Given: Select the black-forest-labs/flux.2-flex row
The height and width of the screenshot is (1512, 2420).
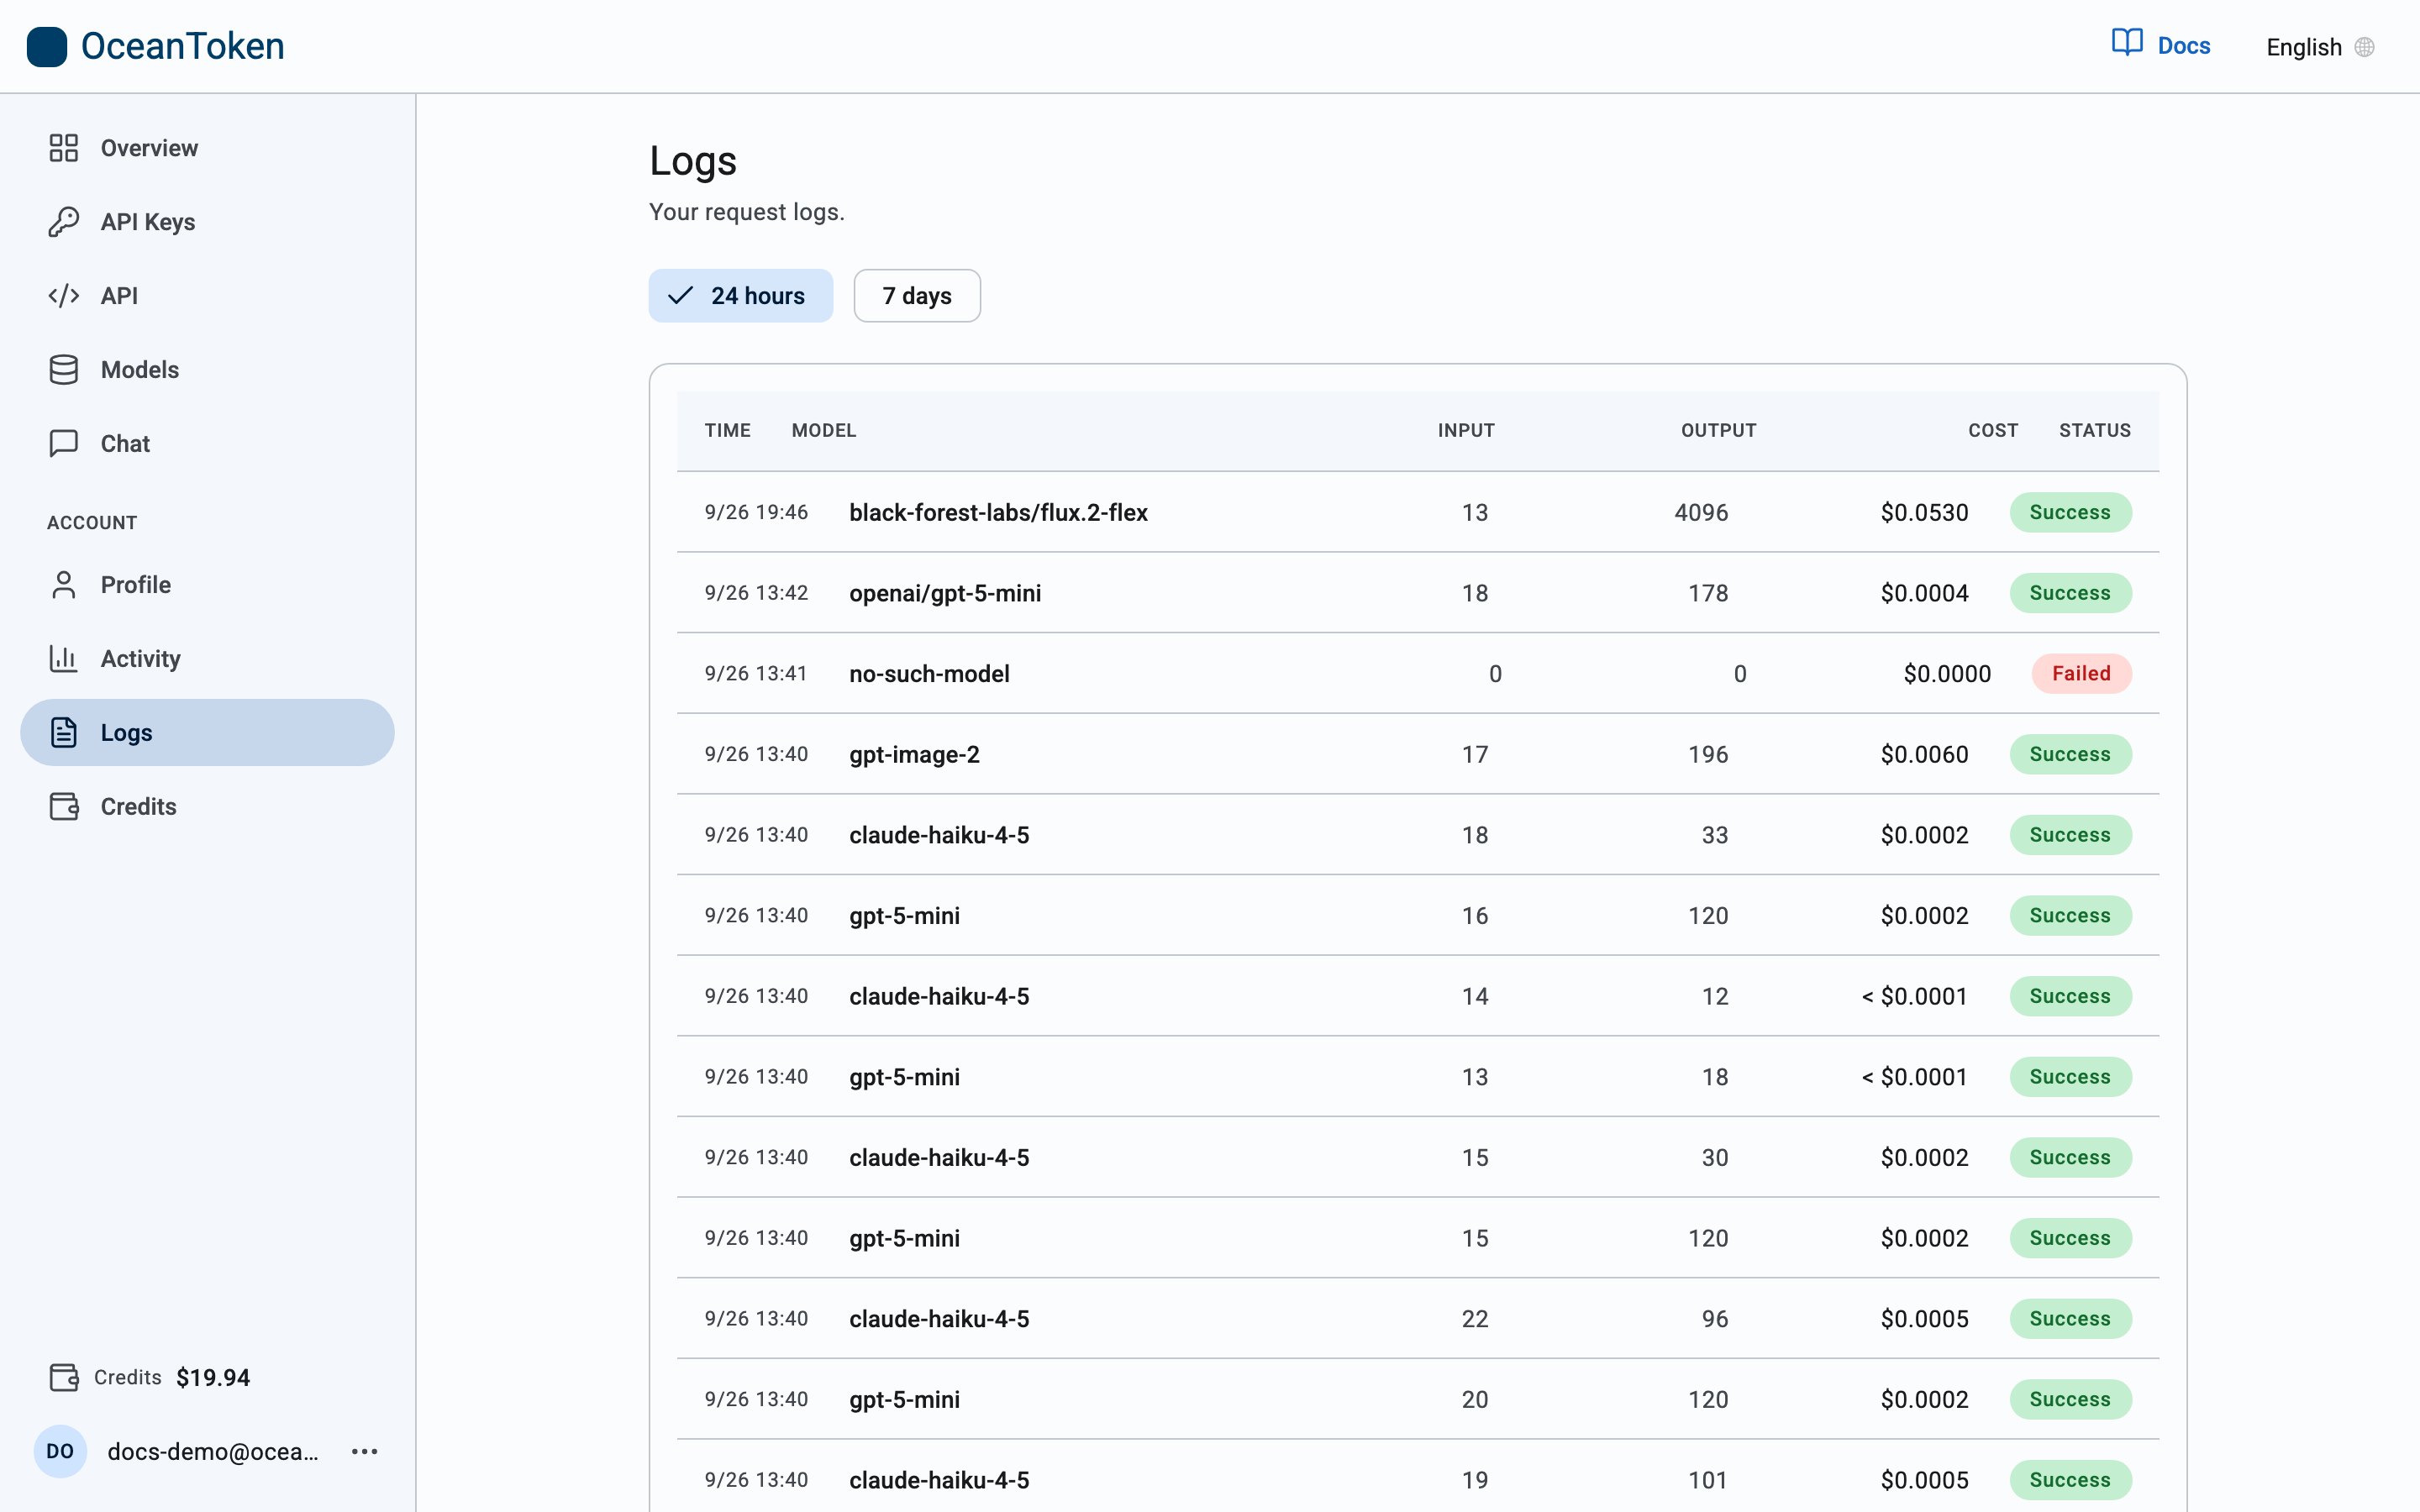Looking at the screenshot, I should click(1418, 512).
